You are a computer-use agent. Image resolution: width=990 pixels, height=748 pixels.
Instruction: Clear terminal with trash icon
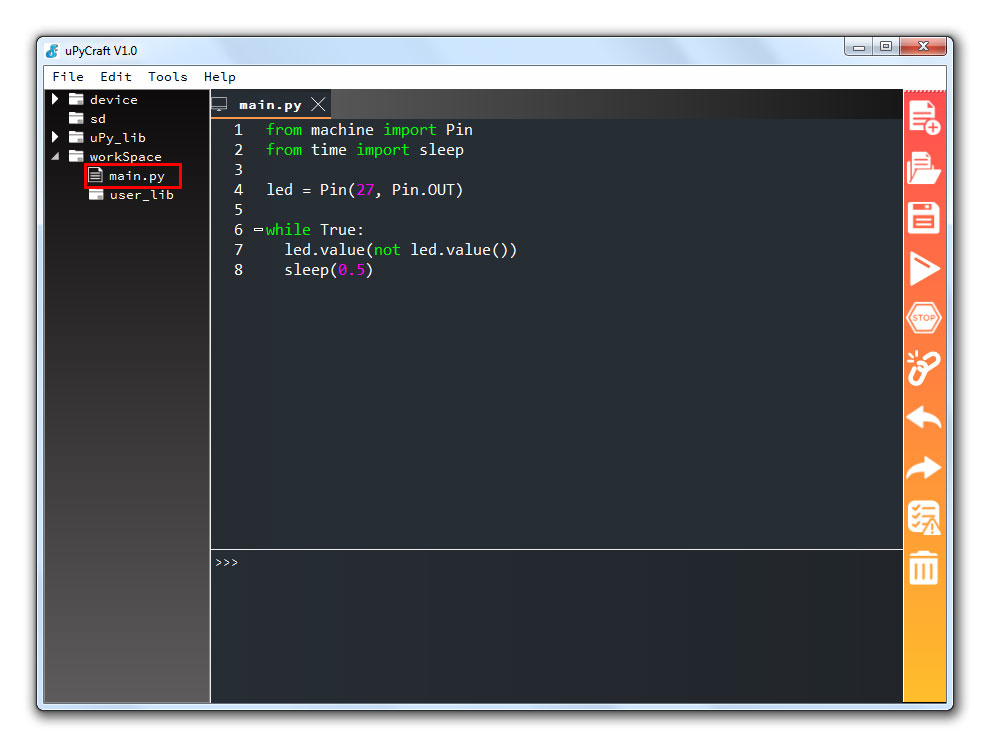click(924, 567)
